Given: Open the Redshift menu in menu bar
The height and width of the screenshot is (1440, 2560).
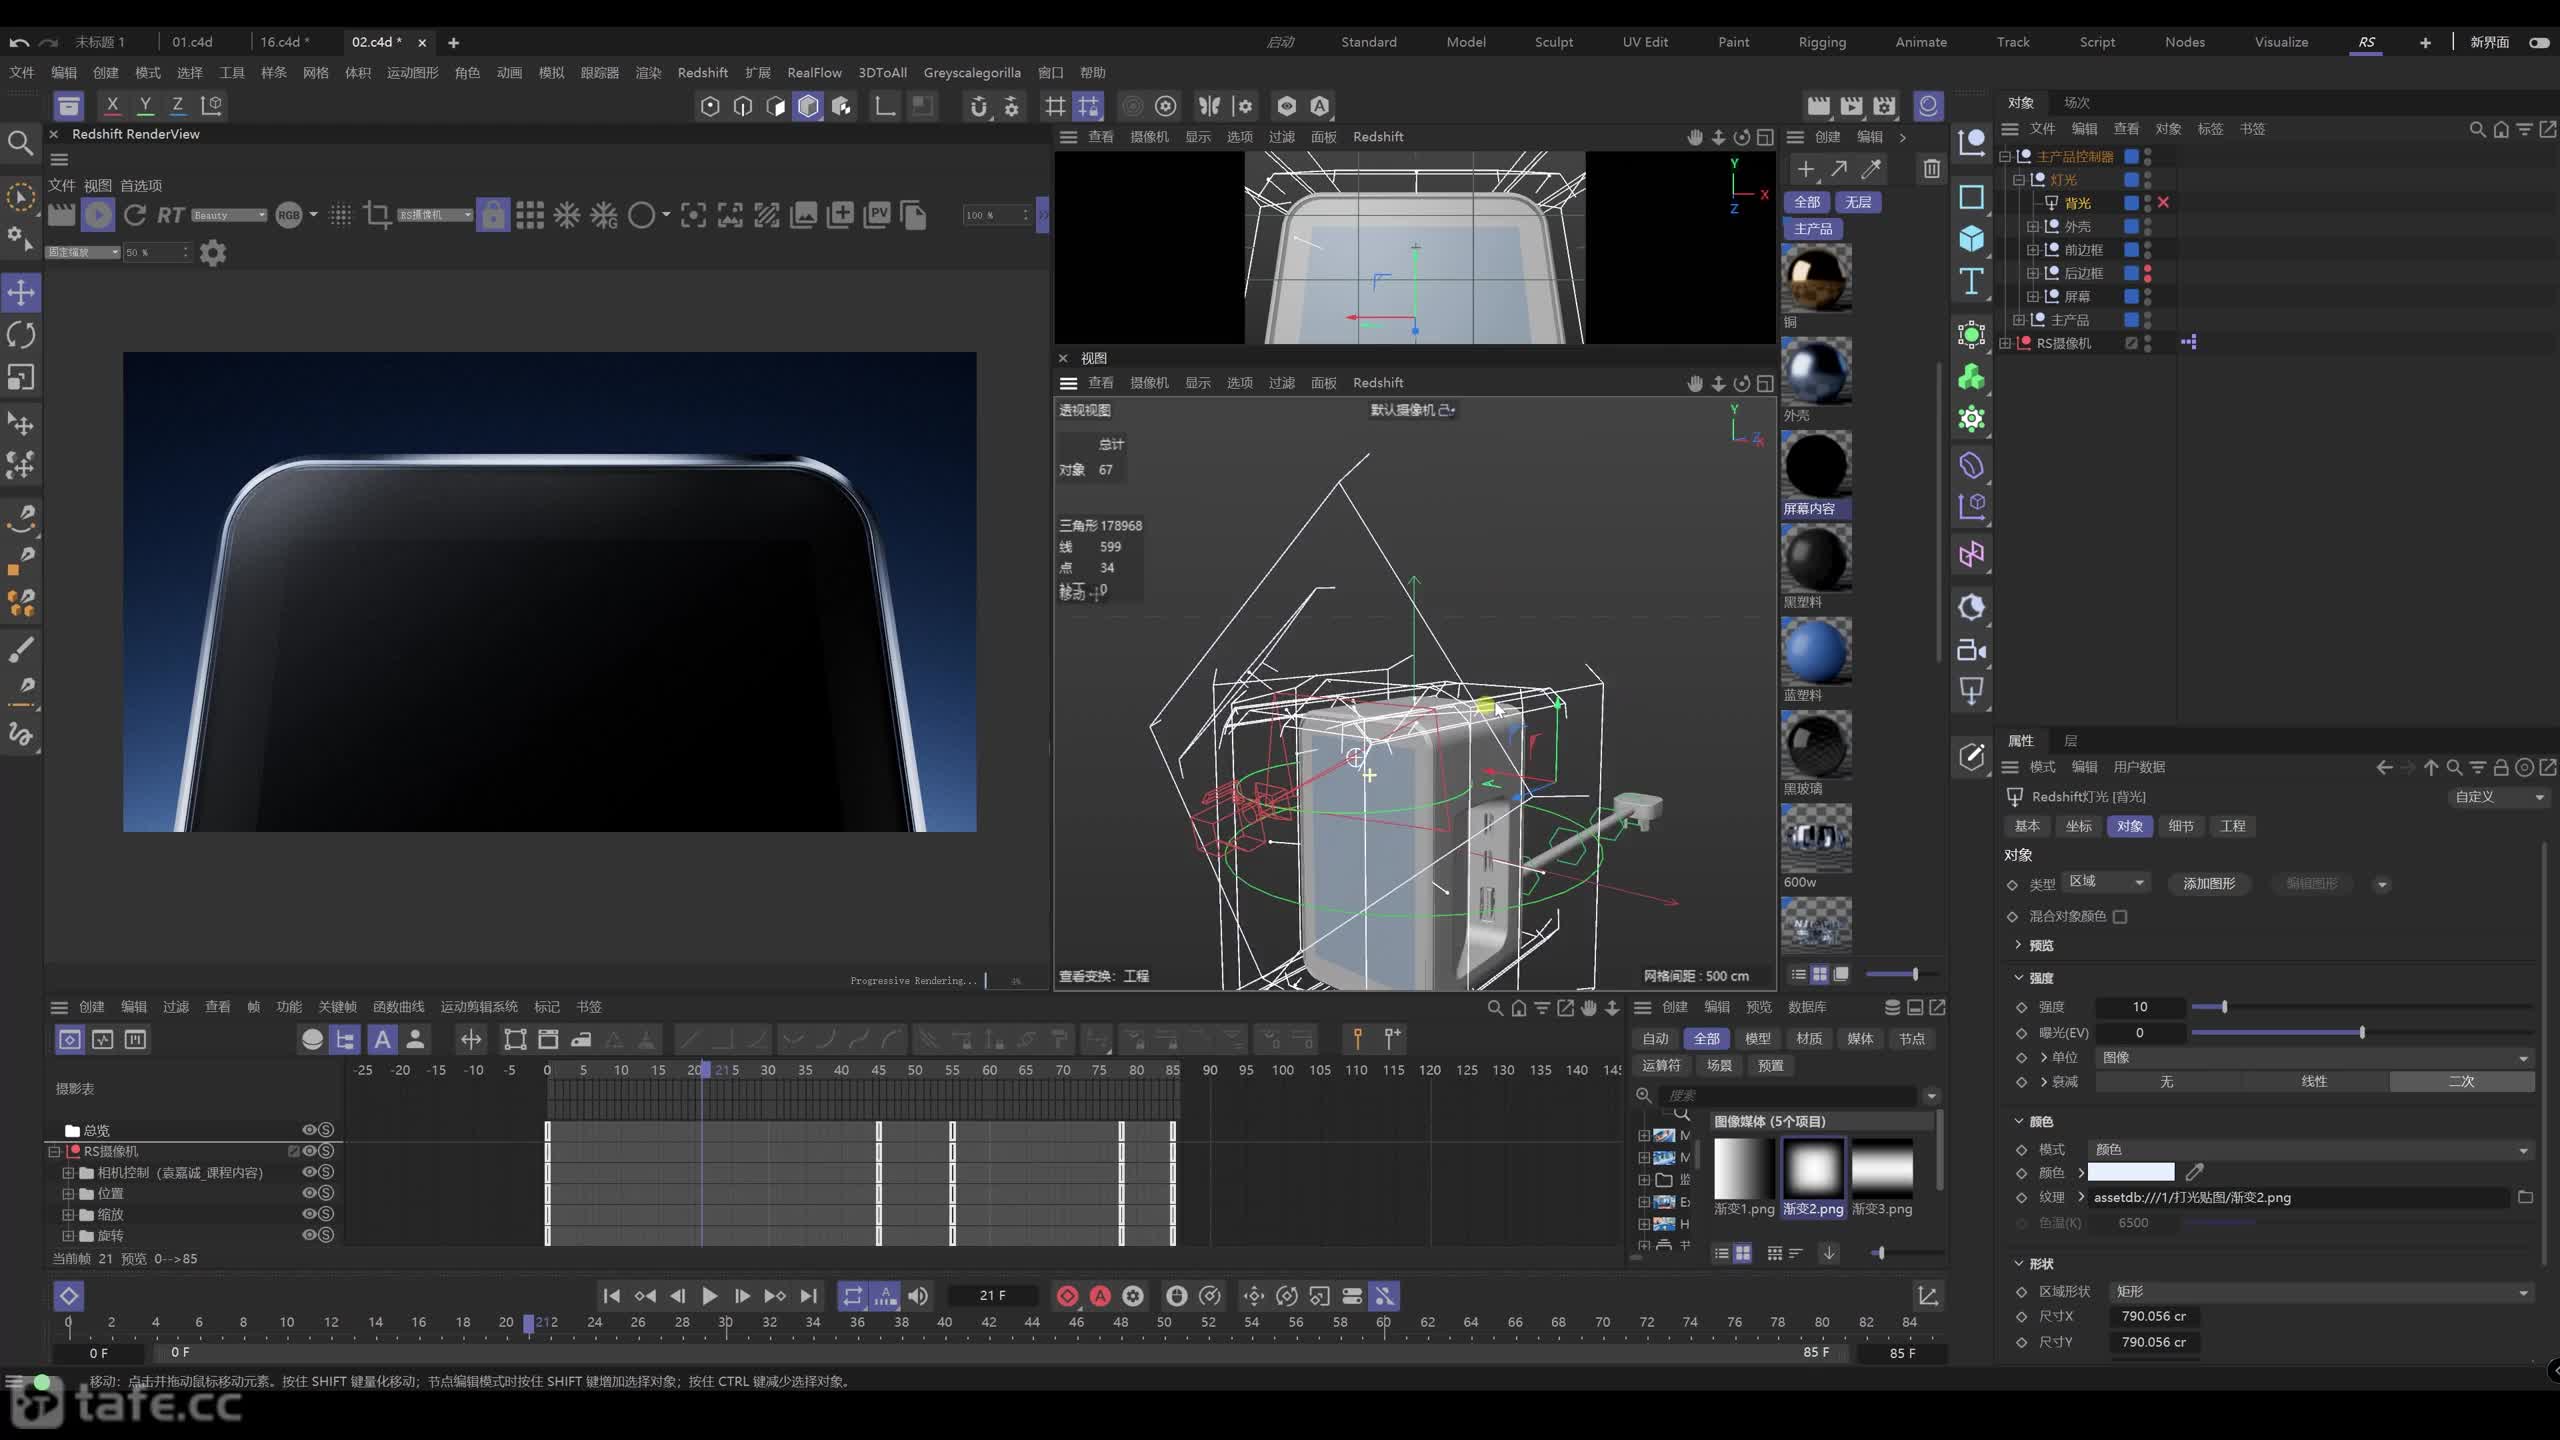Looking at the screenshot, I should pos(702,72).
